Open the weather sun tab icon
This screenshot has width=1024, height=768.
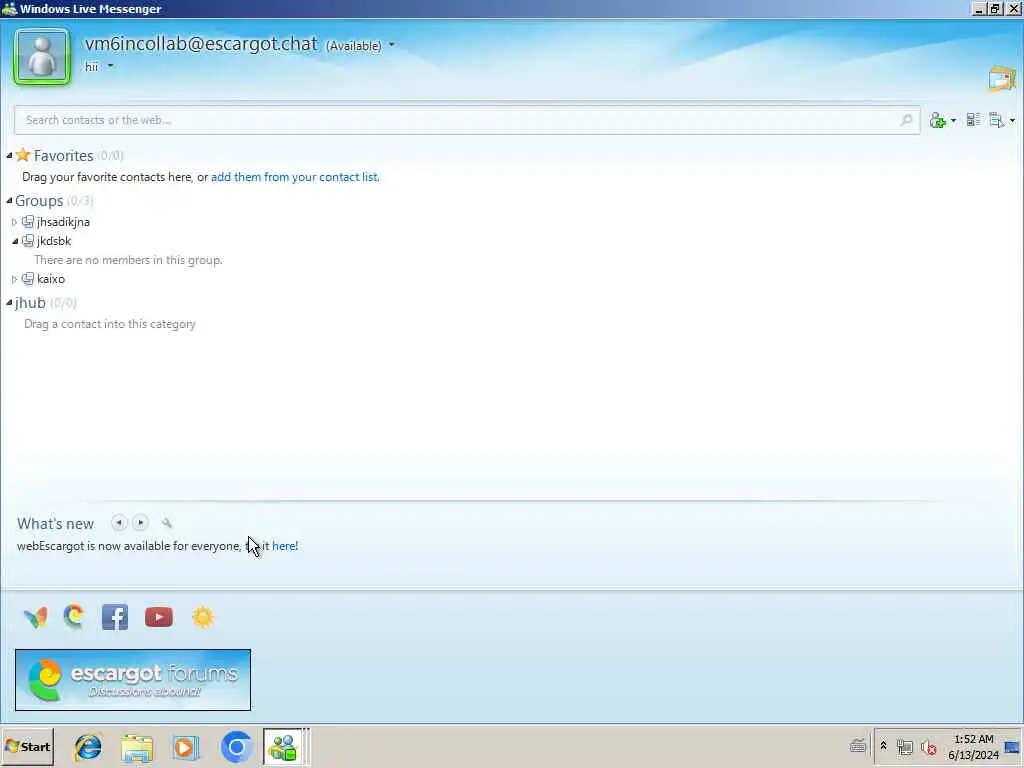click(x=202, y=617)
